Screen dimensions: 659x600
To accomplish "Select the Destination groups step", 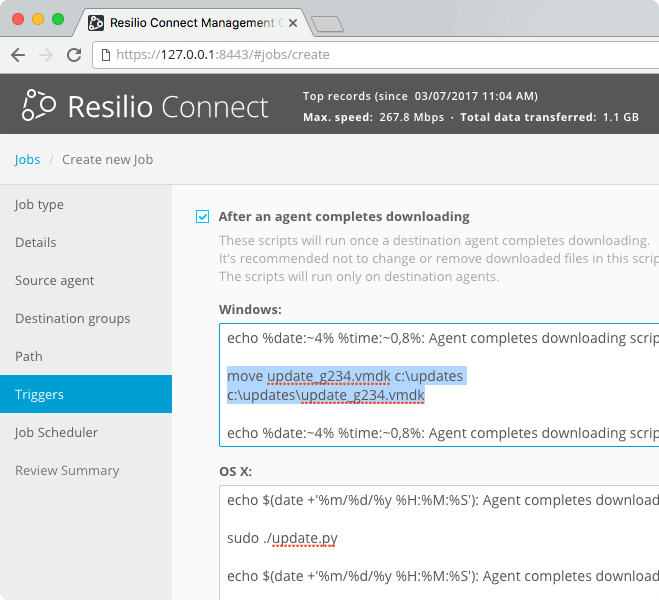I will (x=86, y=318).
